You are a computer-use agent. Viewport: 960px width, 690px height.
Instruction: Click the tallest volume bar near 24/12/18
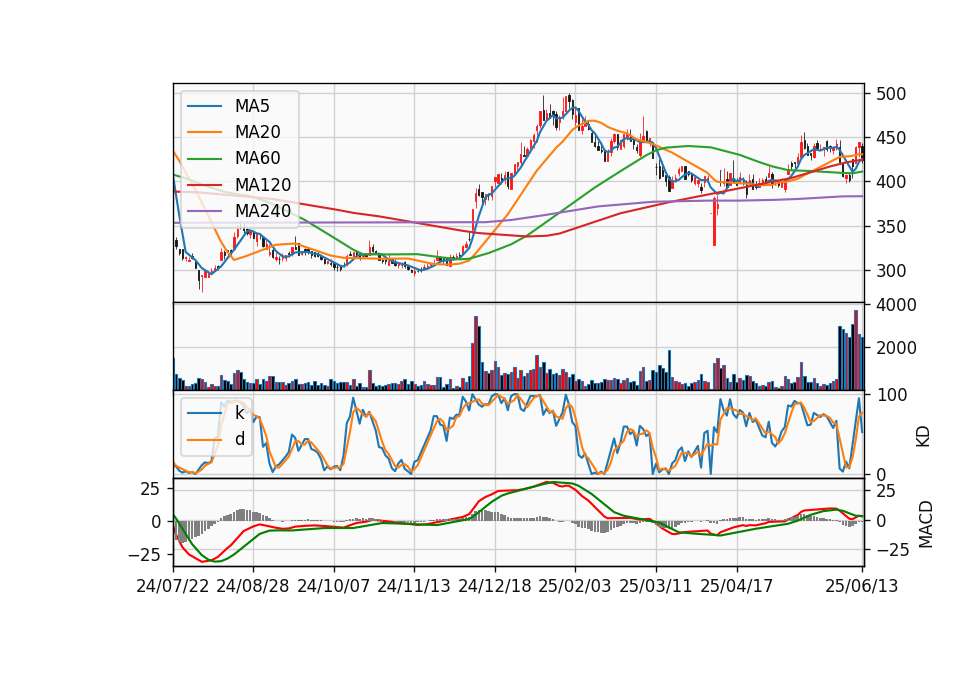pos(476,353)
